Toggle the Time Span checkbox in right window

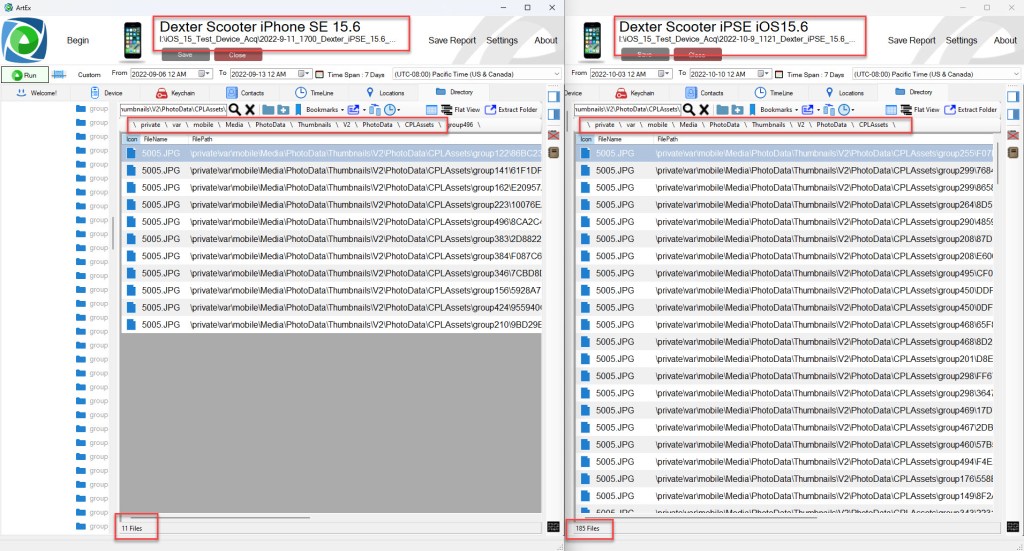point(779,74)
